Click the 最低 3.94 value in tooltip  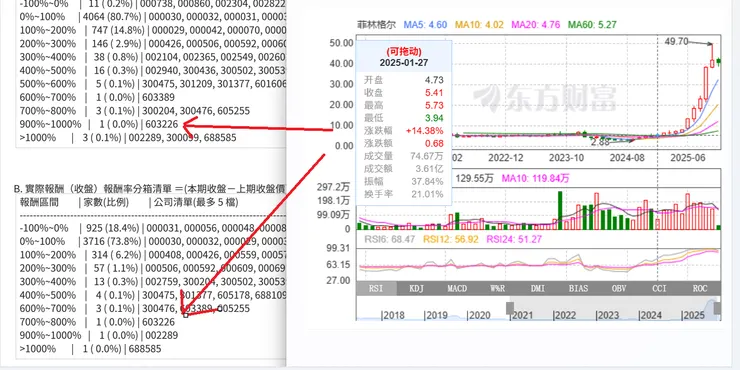click(x=434, y=118)
